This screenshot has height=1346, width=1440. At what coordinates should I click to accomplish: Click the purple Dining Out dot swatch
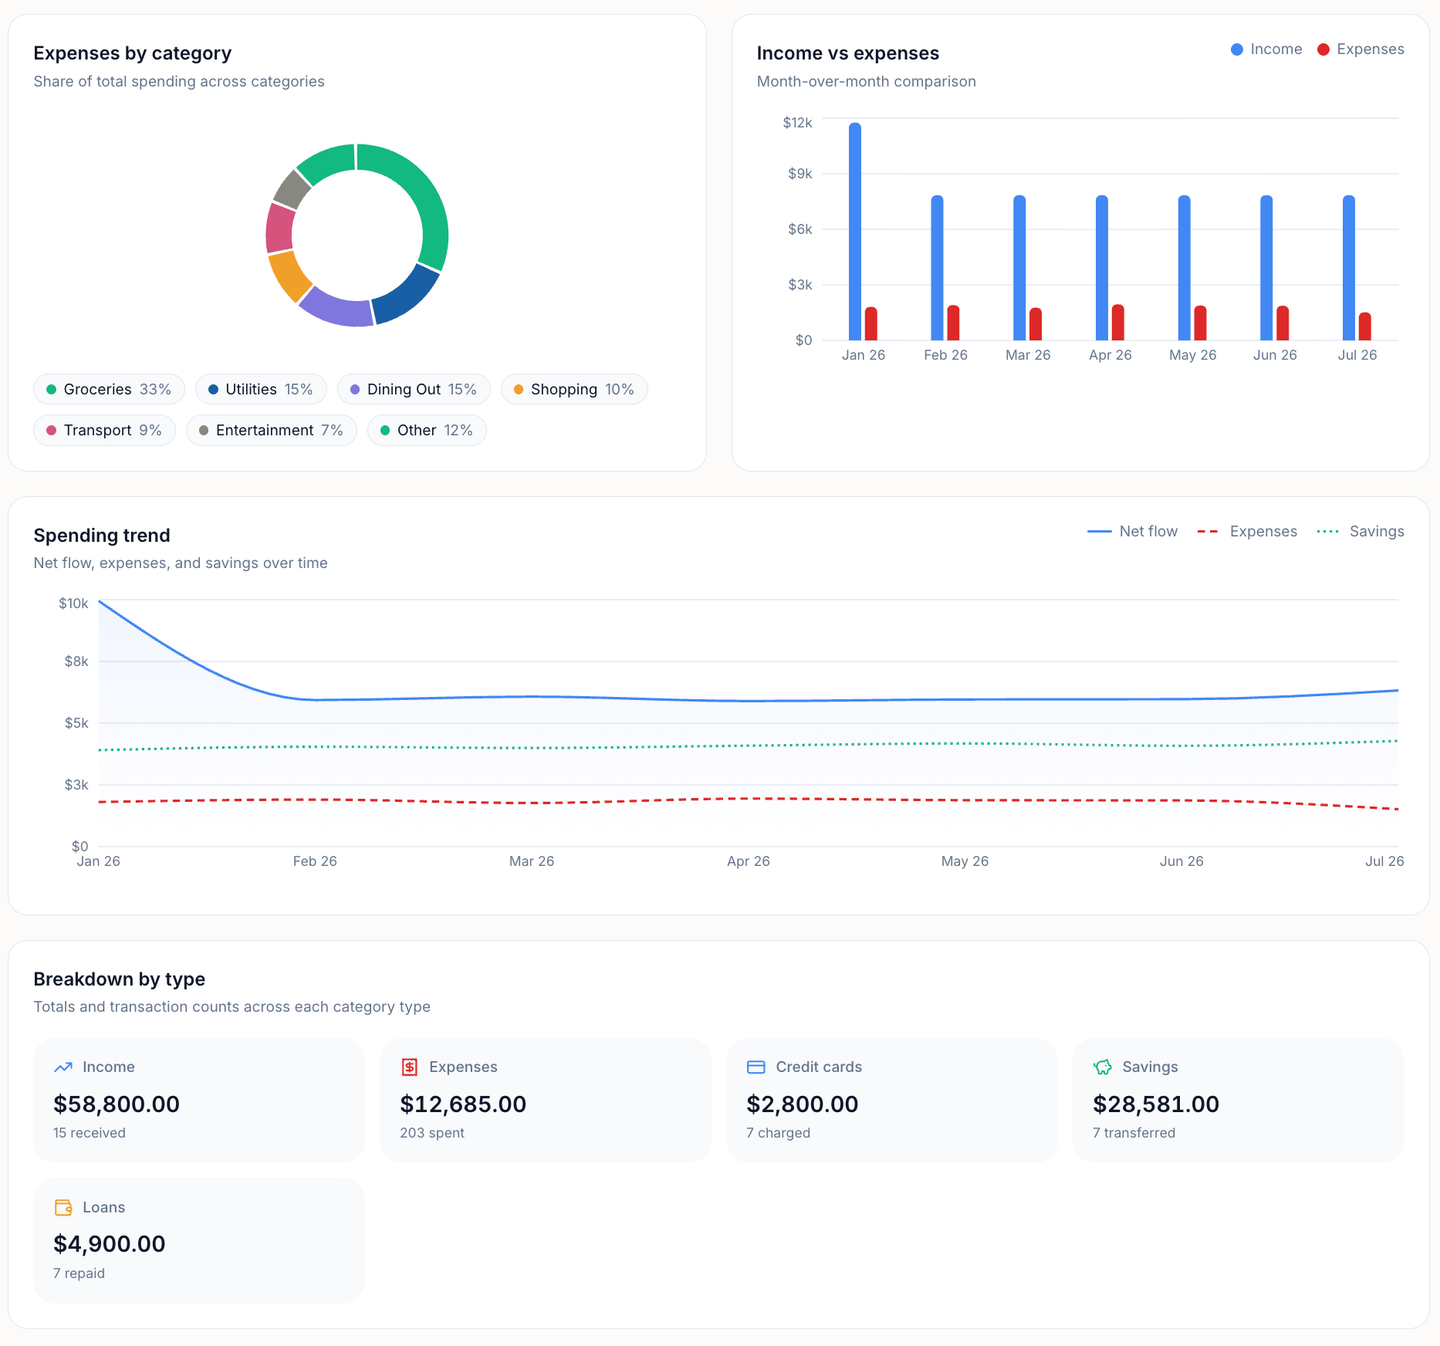pyautogui.click(x=355, y=389)
